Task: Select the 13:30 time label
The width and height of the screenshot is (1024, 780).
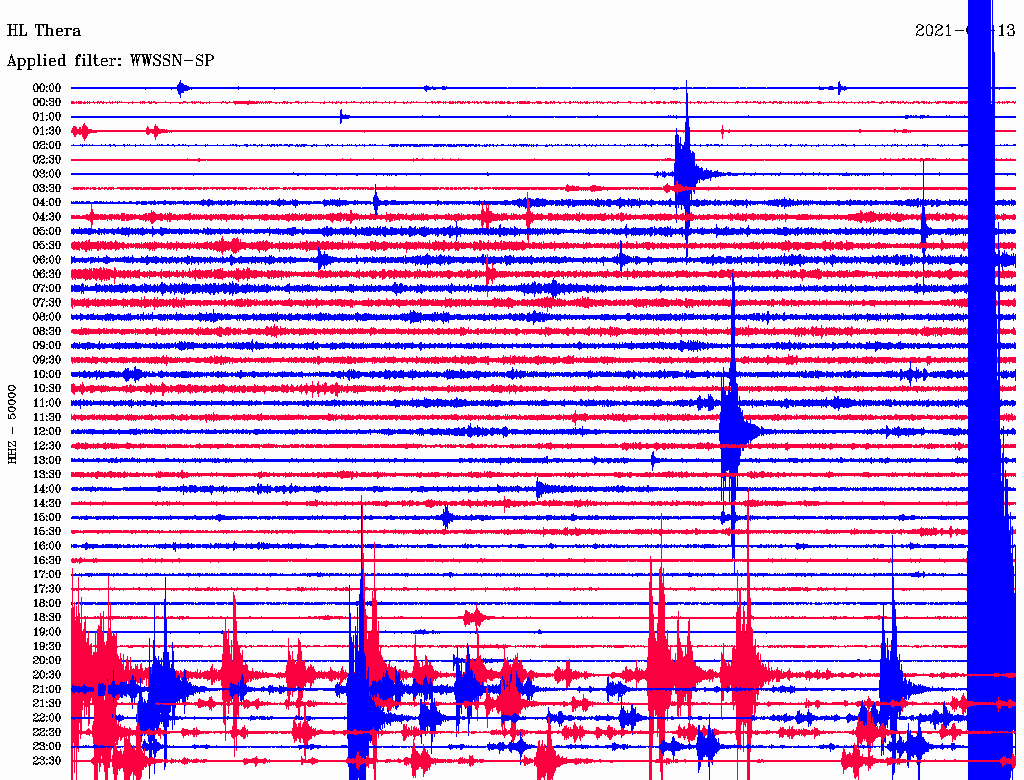Action: (x=47, y=475)
